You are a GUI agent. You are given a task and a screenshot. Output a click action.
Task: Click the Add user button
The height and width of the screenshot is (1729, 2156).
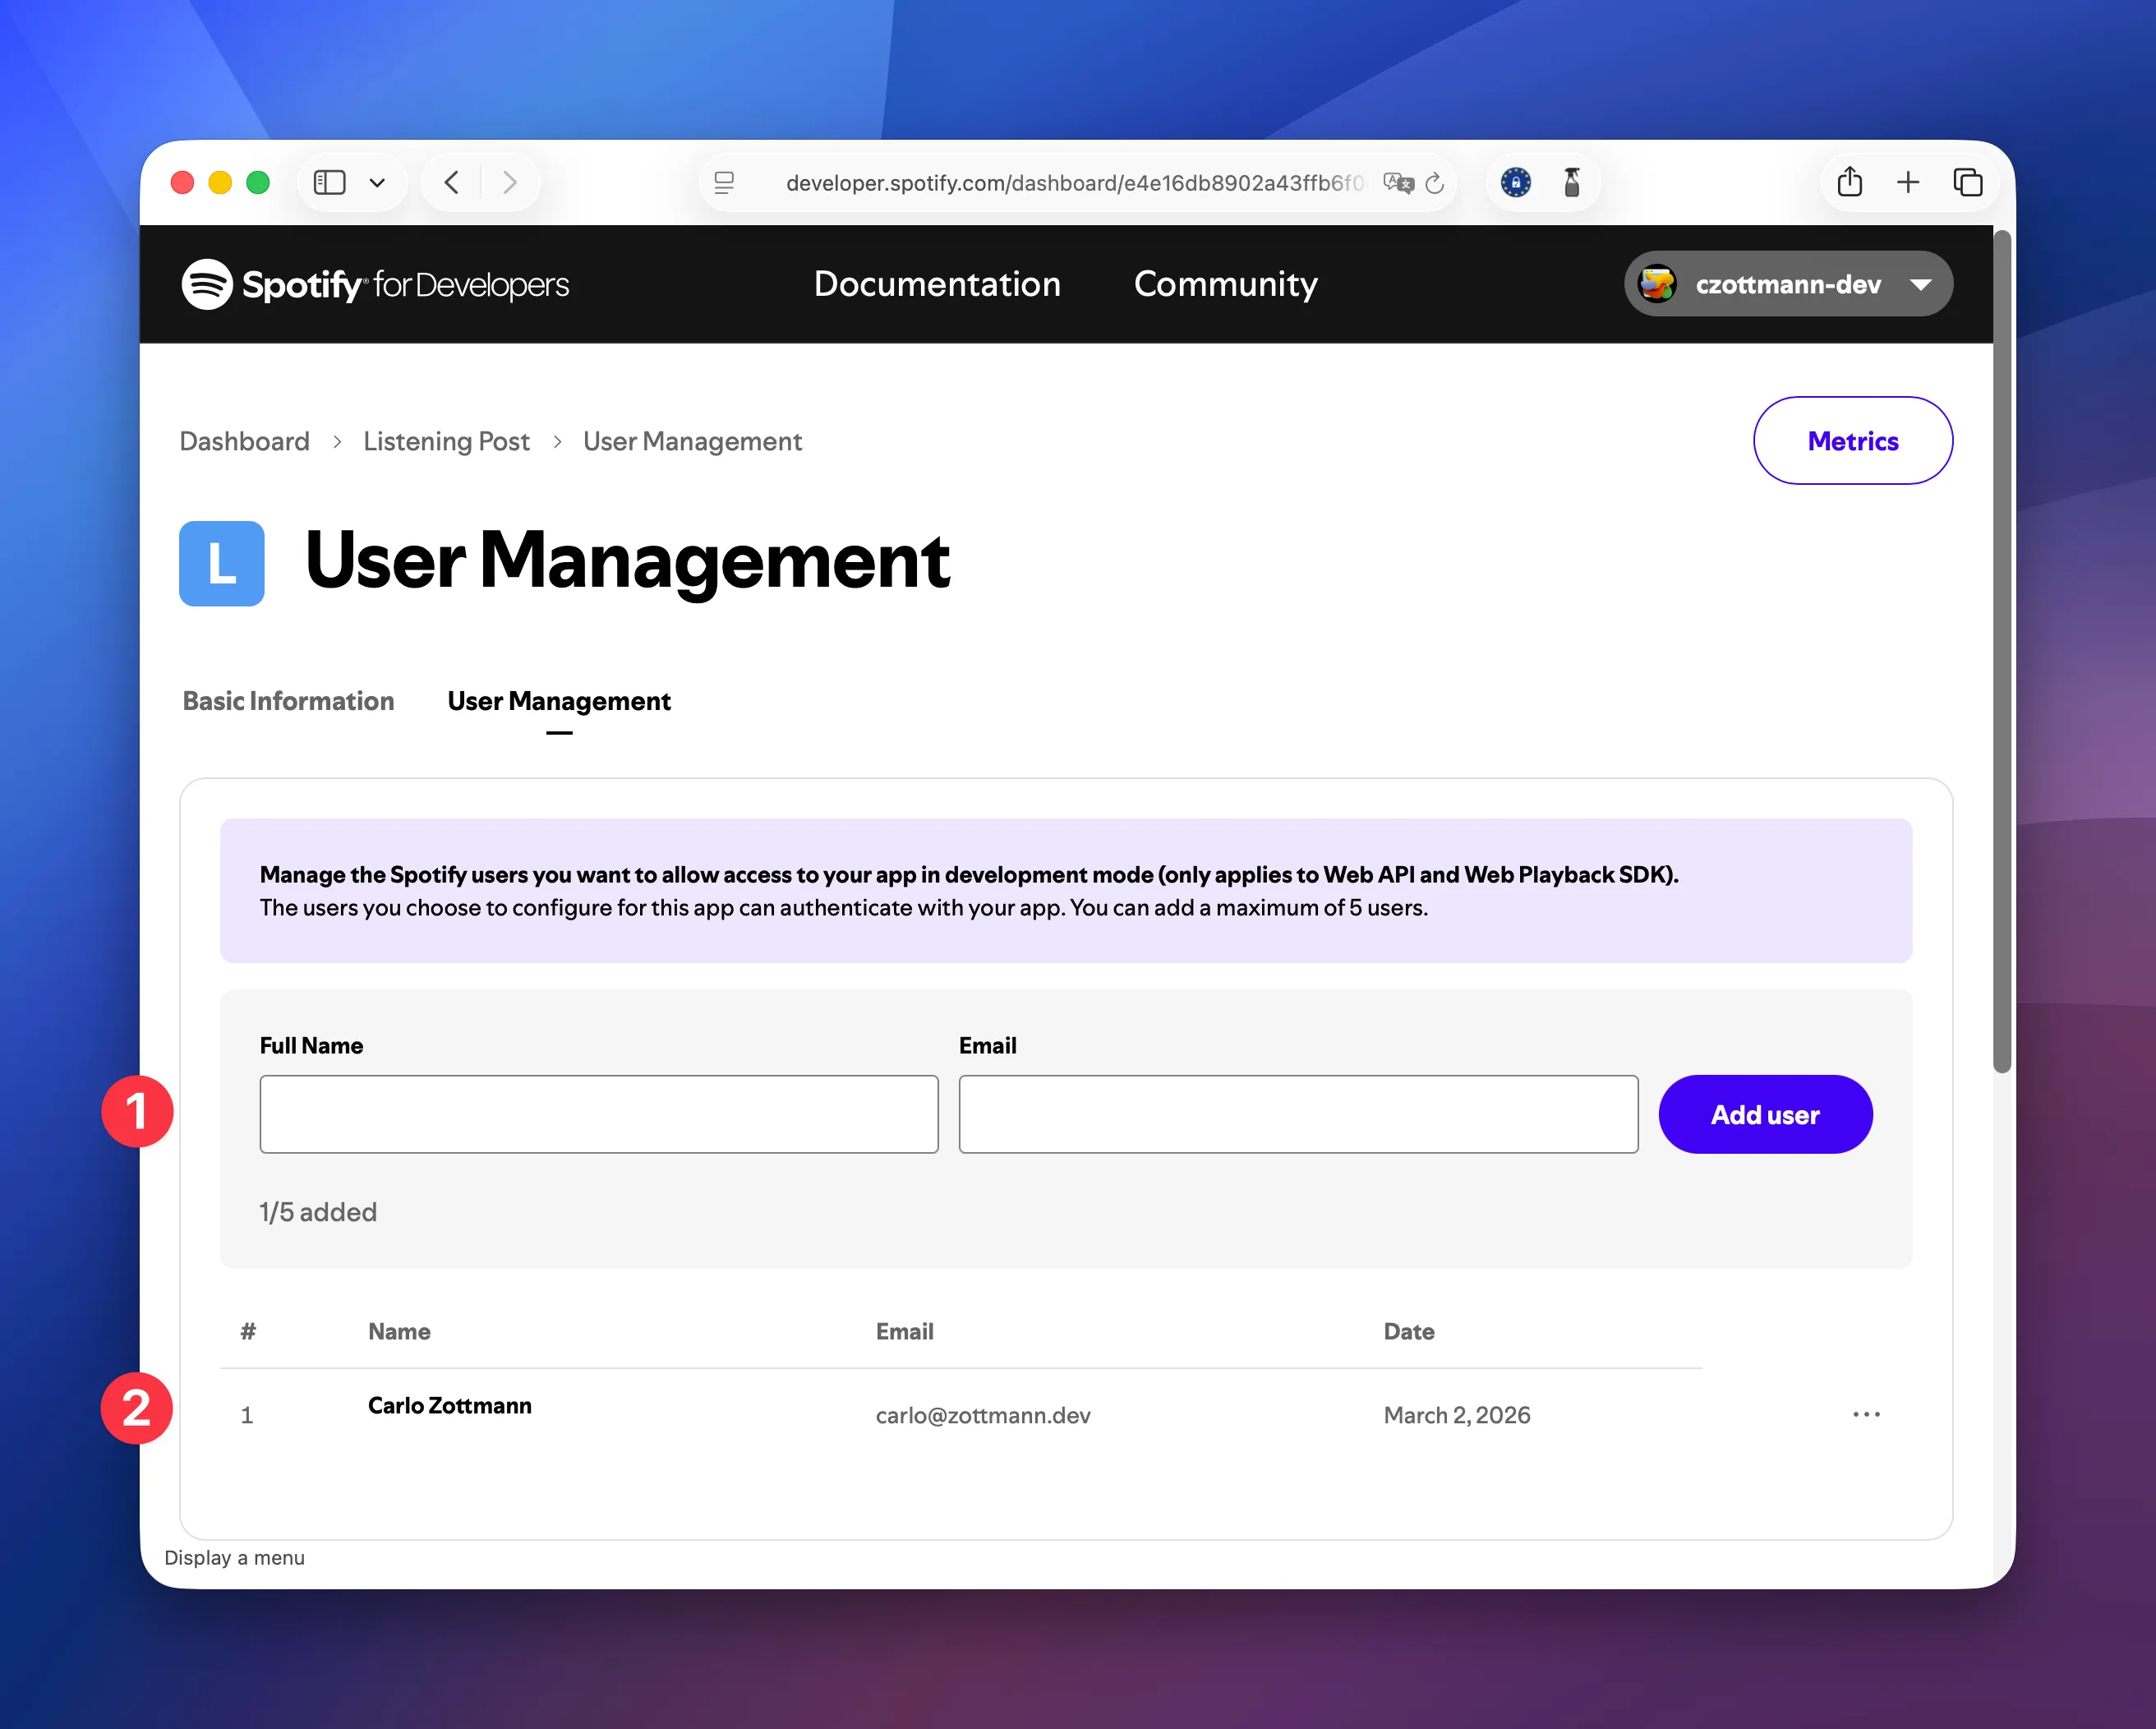click(x=1765, y=1114)
